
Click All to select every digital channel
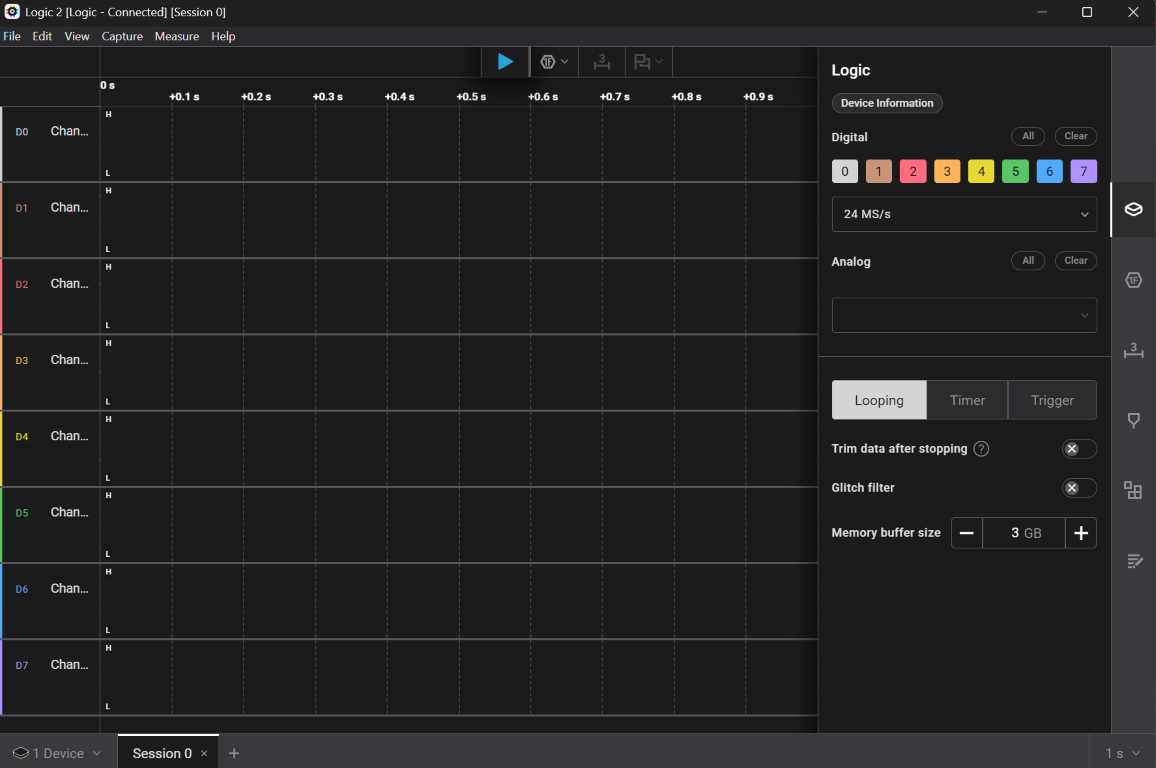tap(1028, 136)
